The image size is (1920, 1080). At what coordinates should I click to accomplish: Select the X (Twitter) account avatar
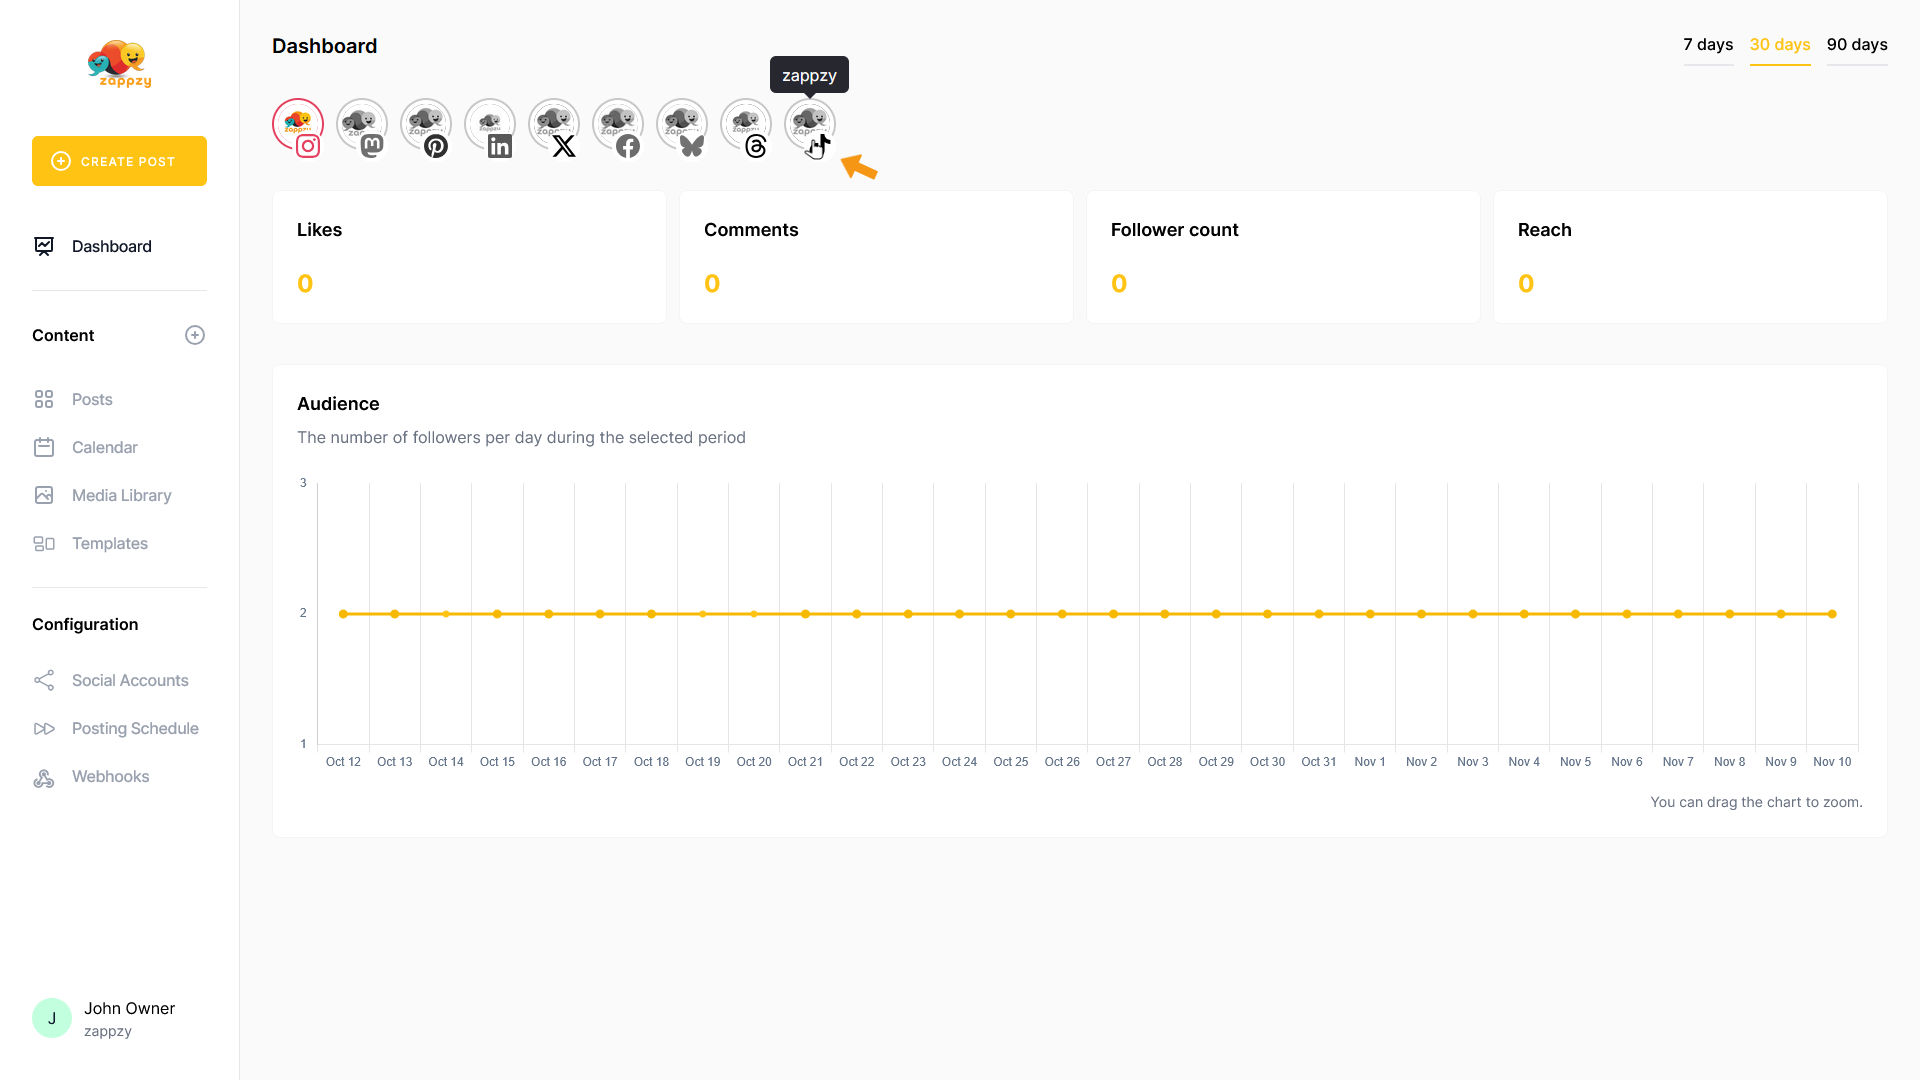[554, 125]
